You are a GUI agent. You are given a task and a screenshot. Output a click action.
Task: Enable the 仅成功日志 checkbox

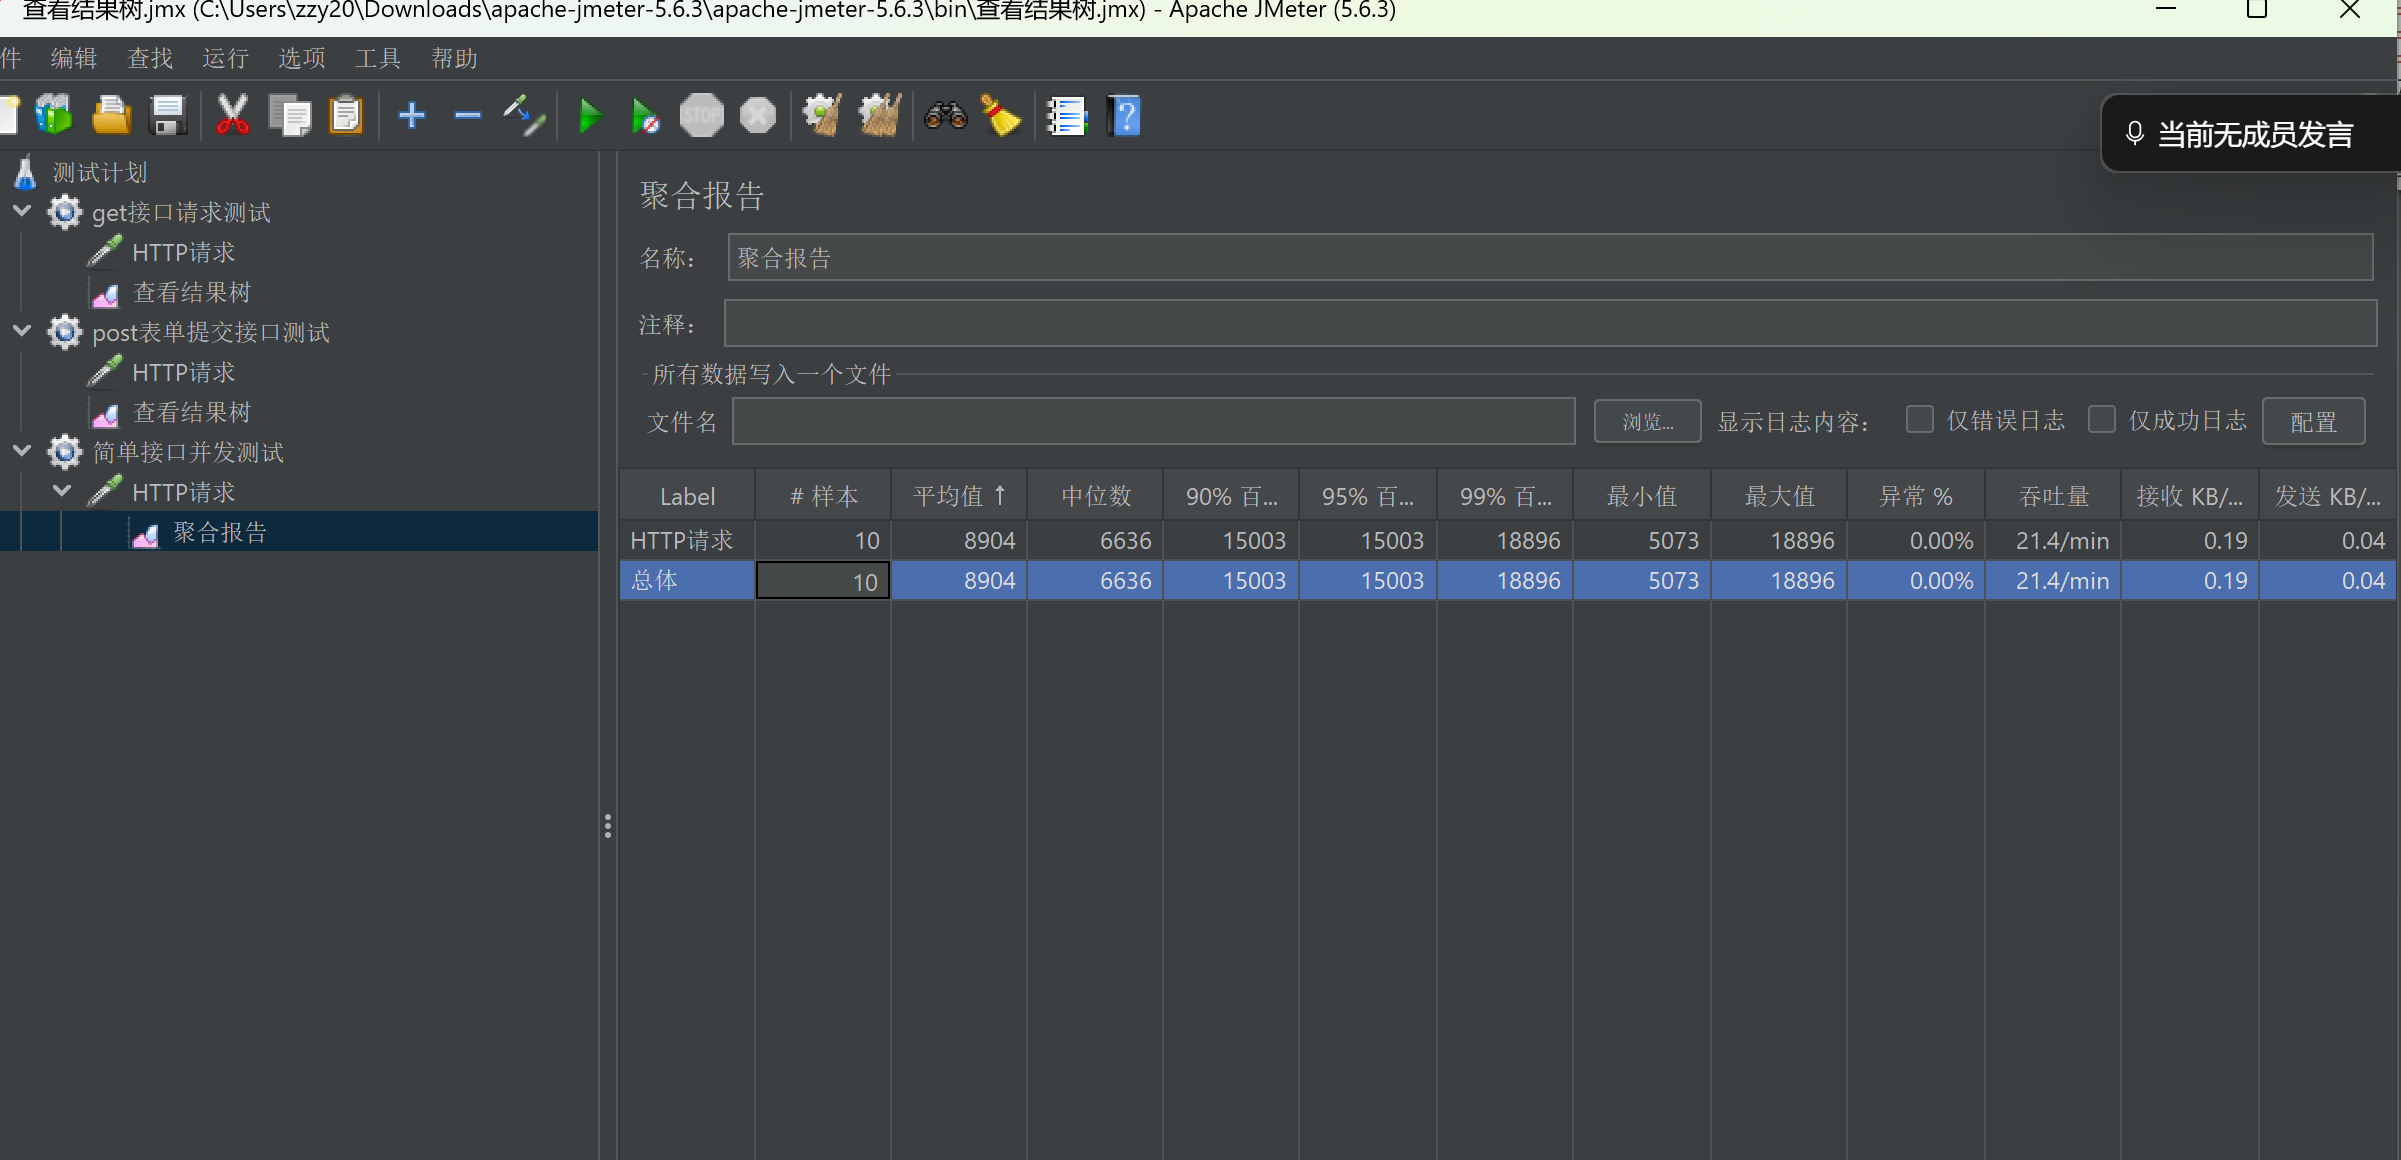click(2104, 420)
